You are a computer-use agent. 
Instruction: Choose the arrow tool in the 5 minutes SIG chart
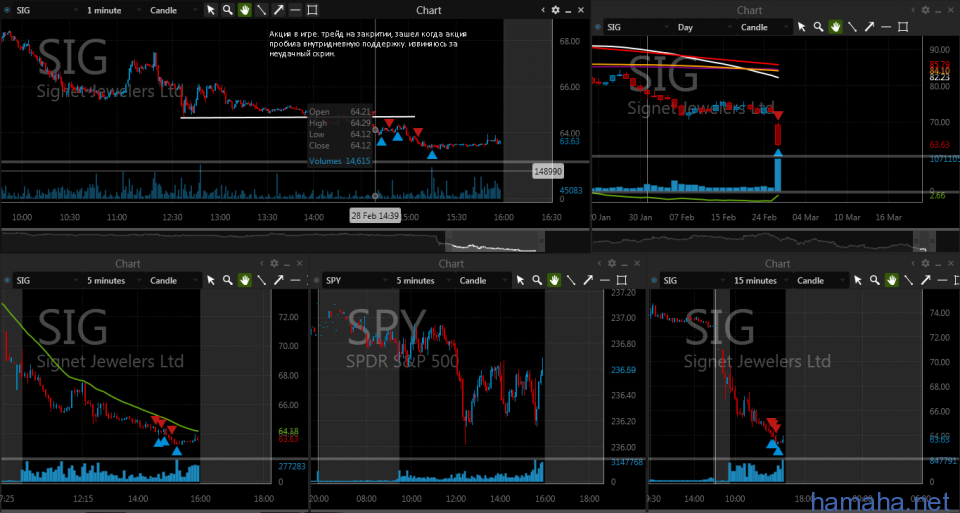pyautogui.click(x=279, y=280)
